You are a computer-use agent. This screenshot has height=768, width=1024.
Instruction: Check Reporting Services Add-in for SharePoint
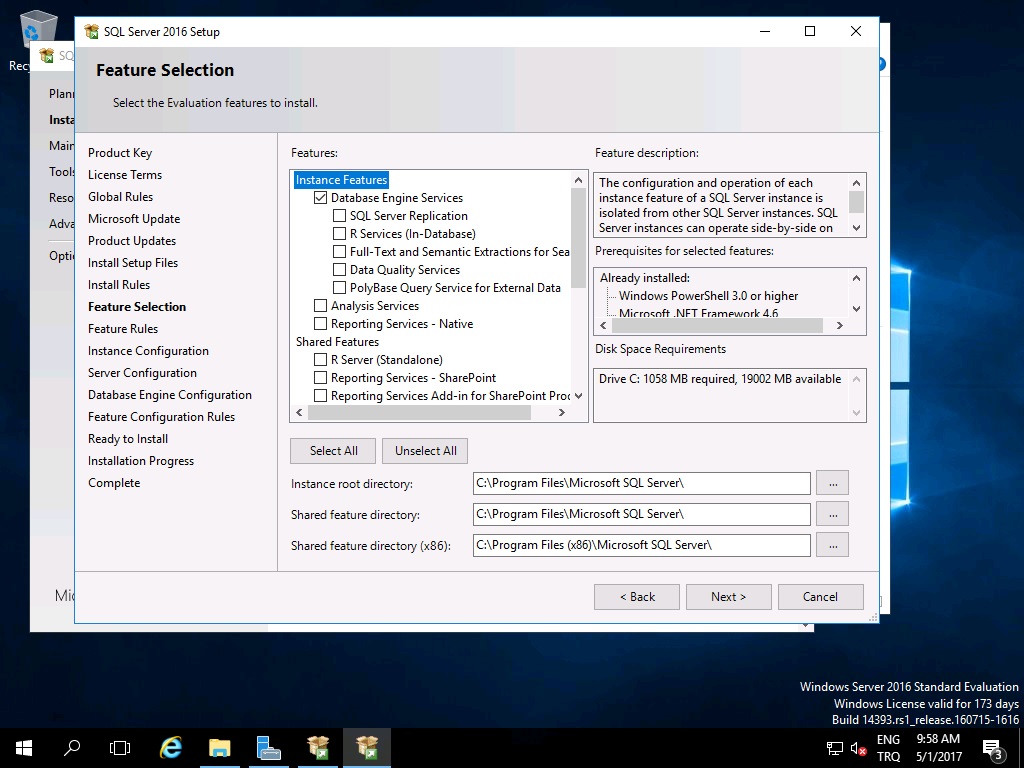click(x=320, y=396)
